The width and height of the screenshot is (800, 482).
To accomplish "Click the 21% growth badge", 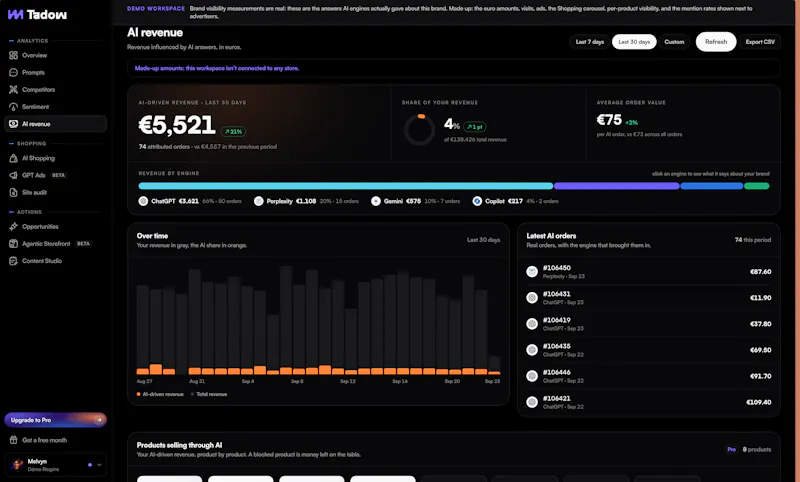I will (233, 132).
